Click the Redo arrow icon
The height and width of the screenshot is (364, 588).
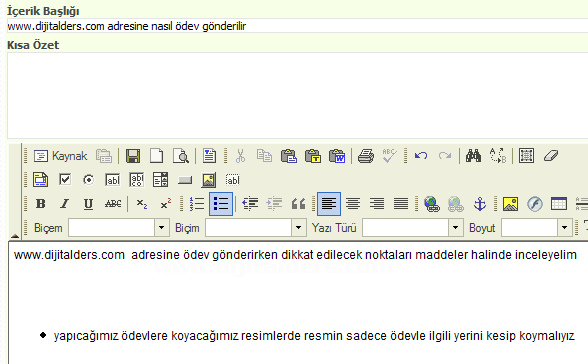coord(445,156)
